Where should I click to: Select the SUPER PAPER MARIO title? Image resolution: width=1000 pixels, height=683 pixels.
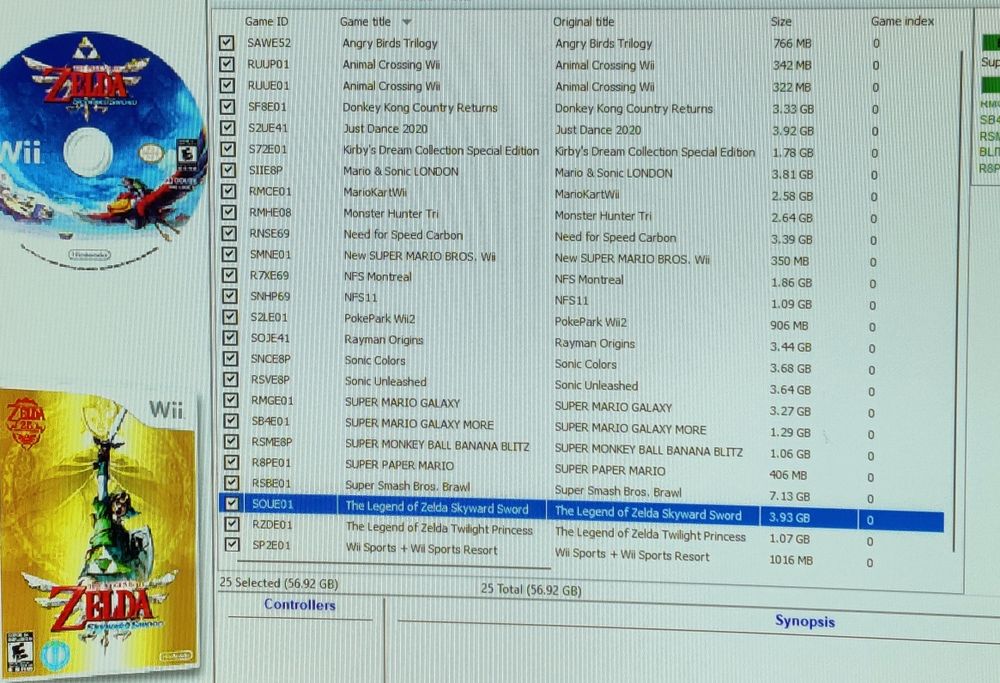coord(399,465)
